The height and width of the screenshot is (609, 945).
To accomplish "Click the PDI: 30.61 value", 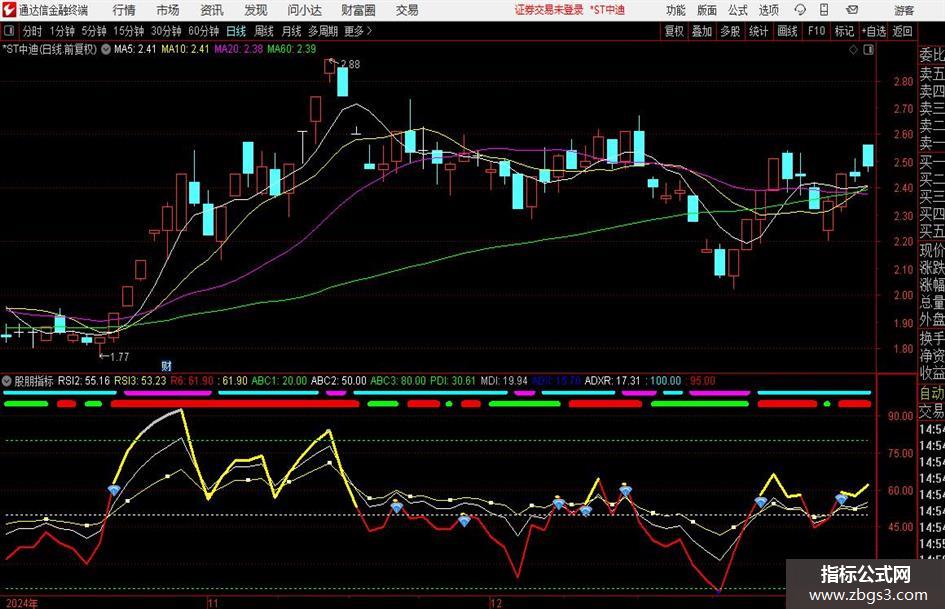I will pyautogui.click(x=453, y=381).
